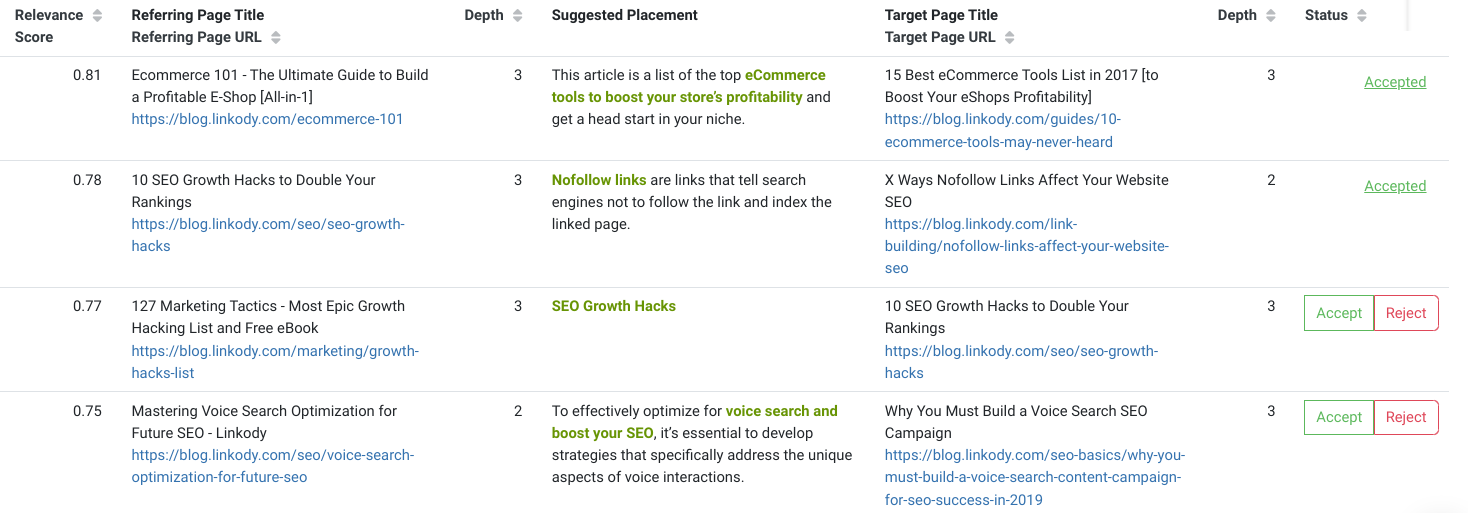Sort by Target Page URL icon
Image resolution: width=1468 pixels, height=513 pixels.
(x=1010, y=38)
